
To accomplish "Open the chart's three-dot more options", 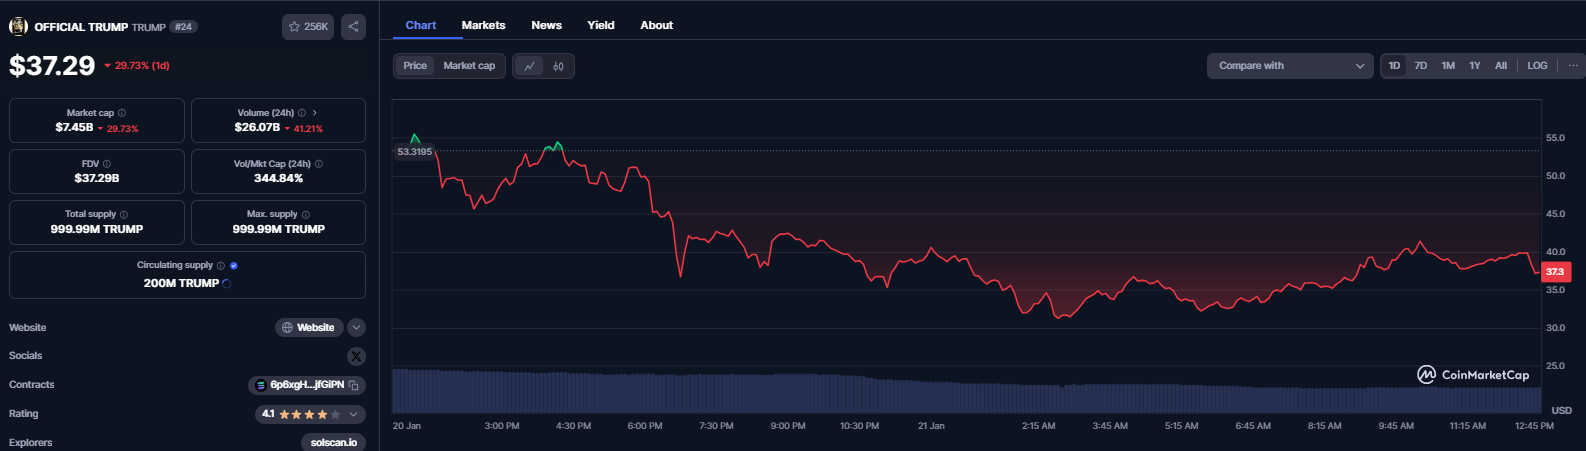I will pyautogui.click(x=1573, y=66).
